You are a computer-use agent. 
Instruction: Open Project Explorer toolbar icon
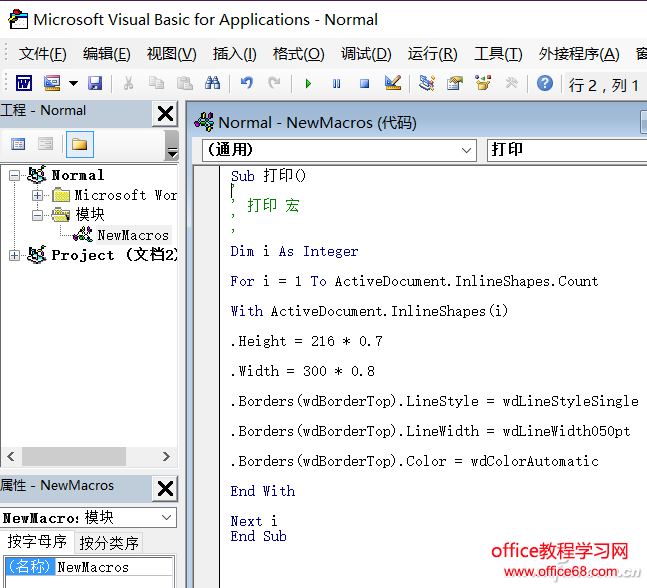pyautogui.click(x=427, y=83)
